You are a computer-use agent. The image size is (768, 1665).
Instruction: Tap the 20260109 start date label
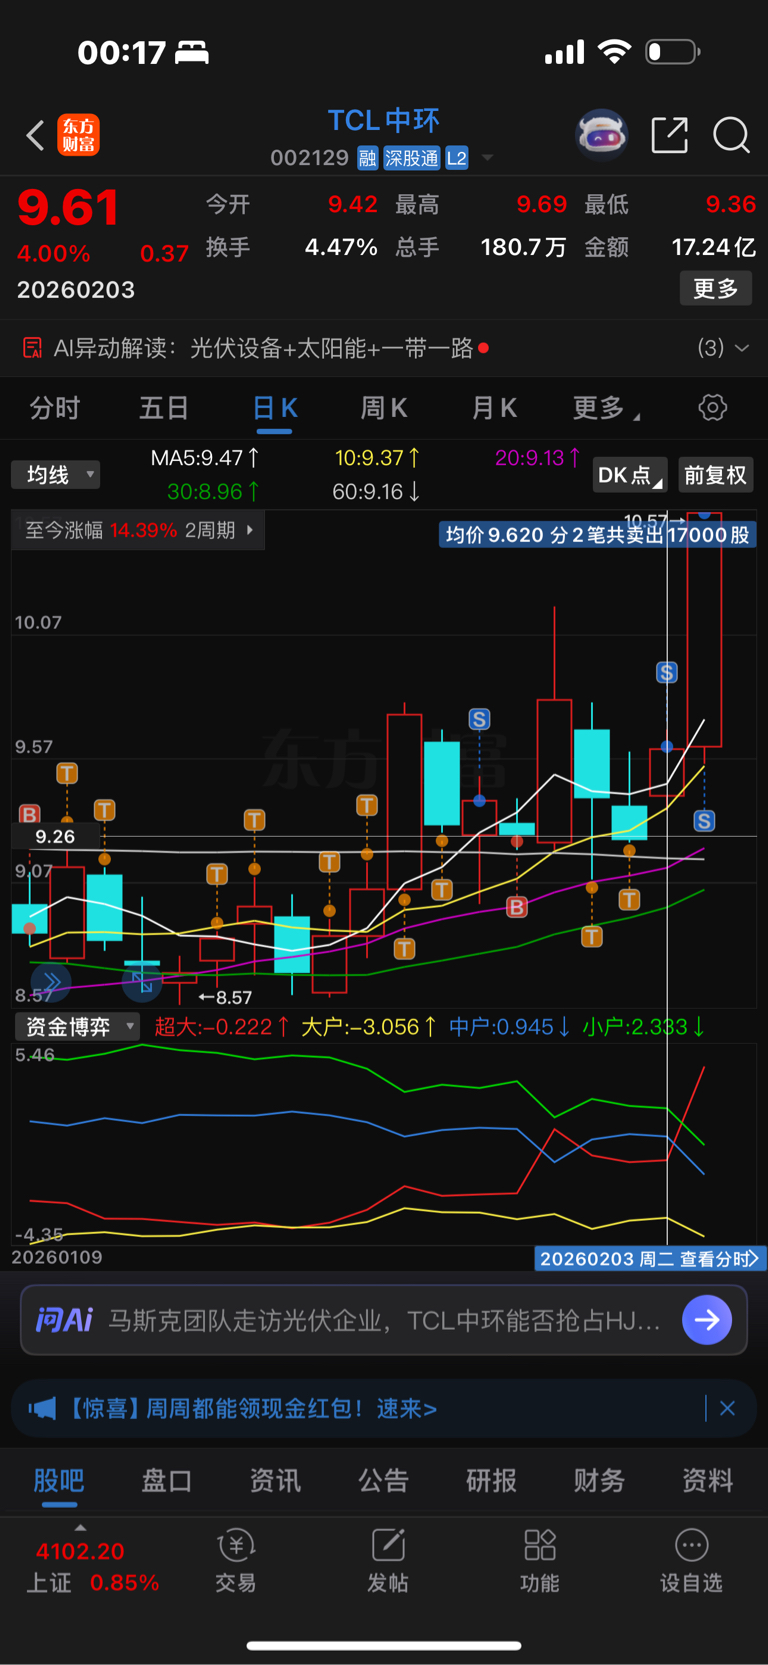57,1257
